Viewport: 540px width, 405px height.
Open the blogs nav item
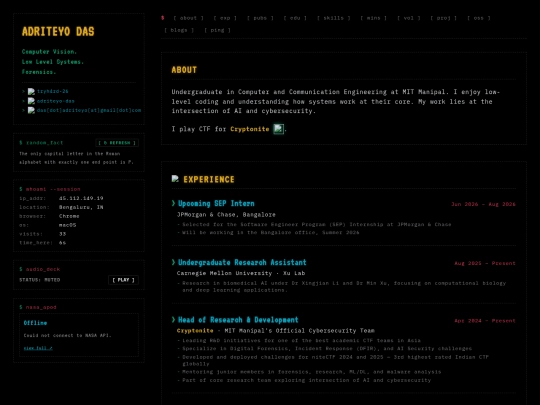(x=179, y=30)
